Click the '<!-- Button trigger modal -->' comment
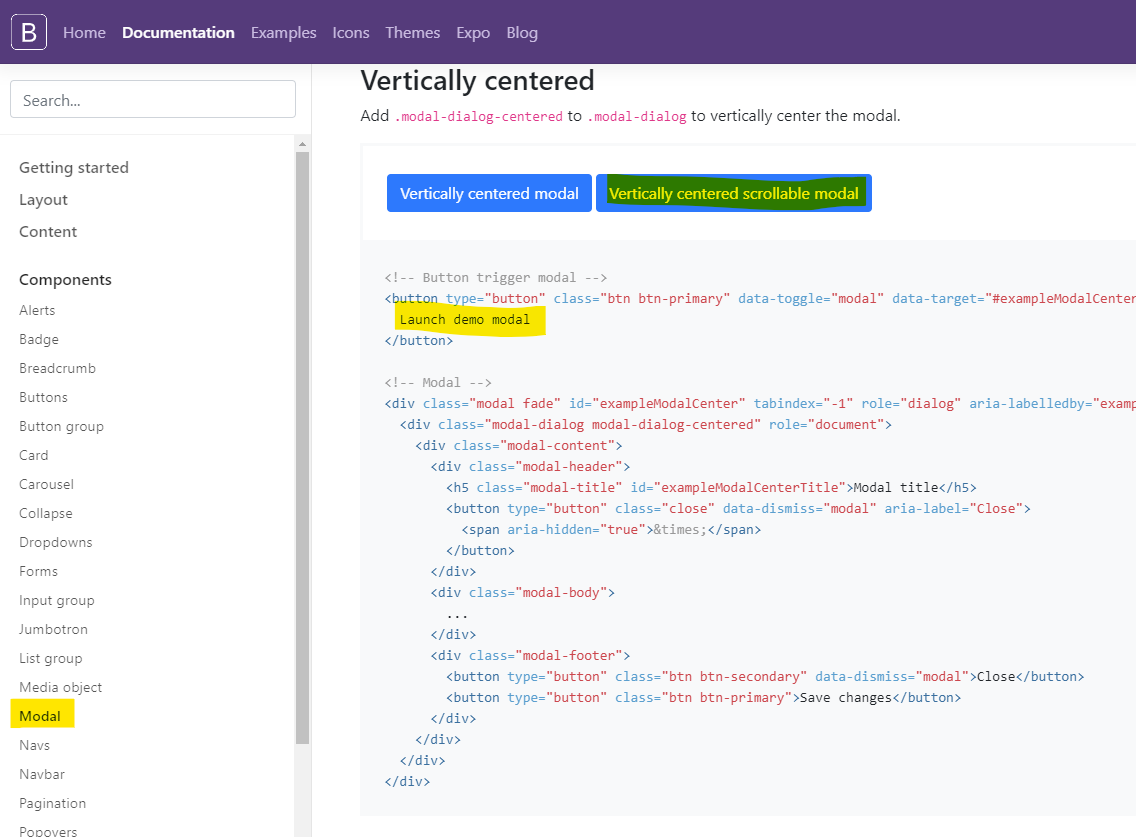Image resolution: width=1136 pixels, height=837 pixels. 496,278
